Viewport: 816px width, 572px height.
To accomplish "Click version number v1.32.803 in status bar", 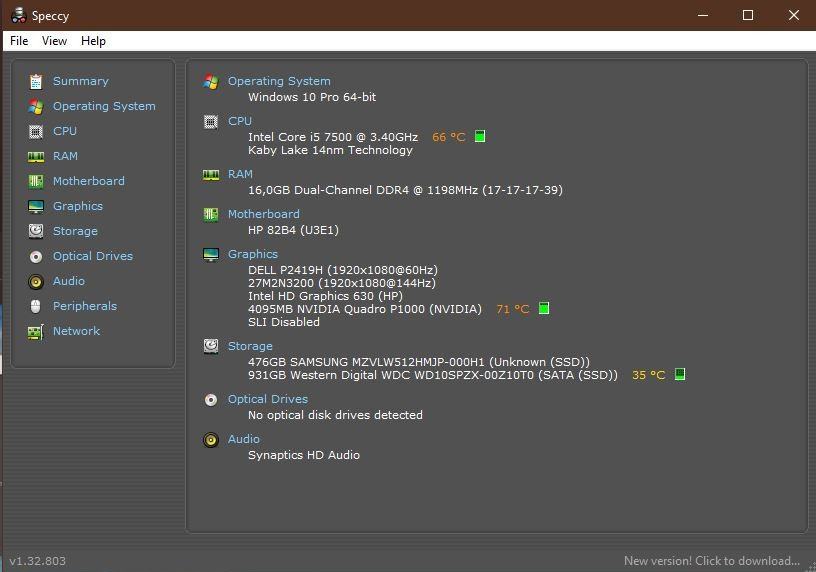I will [37, 561].
